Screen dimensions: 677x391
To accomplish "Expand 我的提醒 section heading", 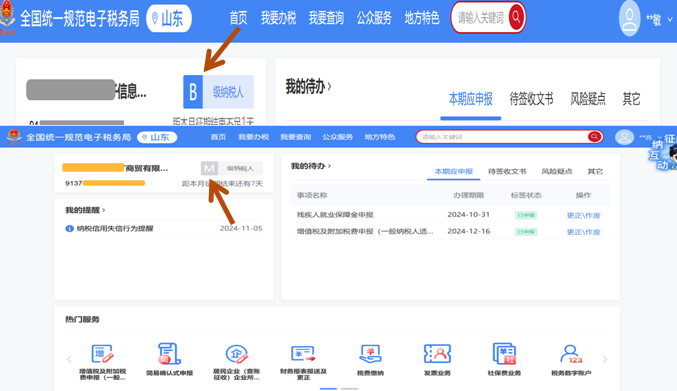I will click(x=85, y=210).
